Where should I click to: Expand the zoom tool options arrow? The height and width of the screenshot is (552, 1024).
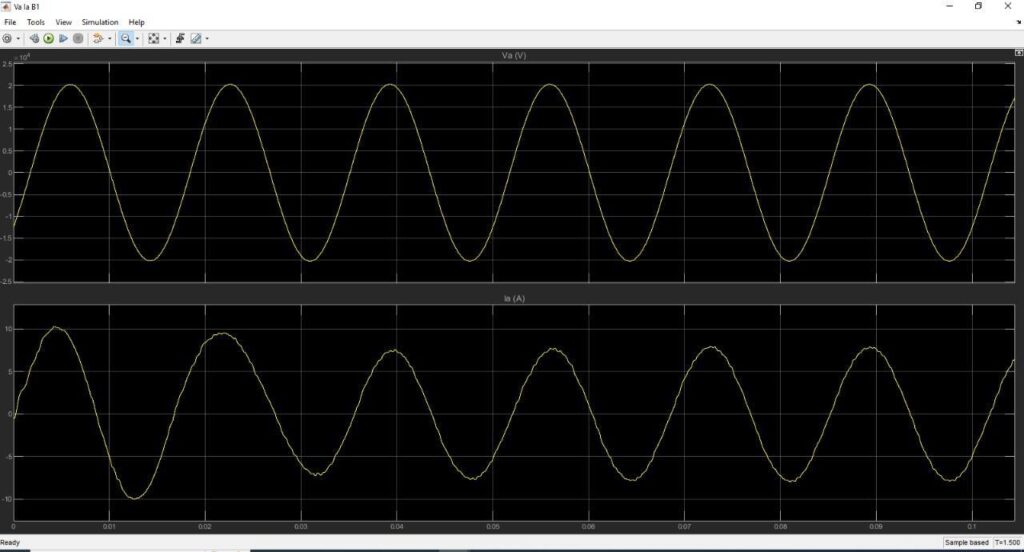tap(137, 39)
